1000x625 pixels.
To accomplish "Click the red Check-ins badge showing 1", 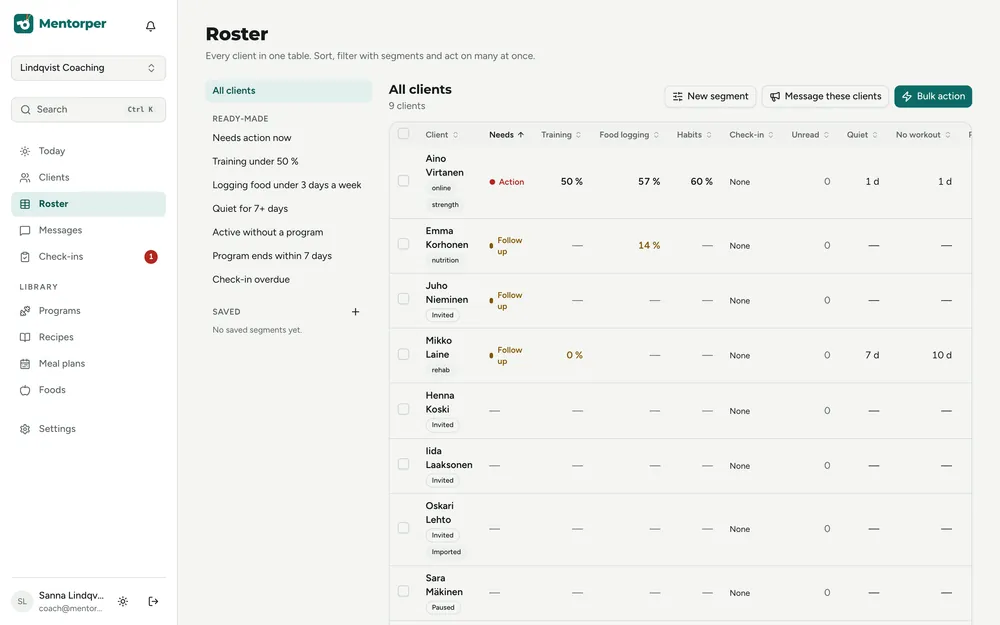I will (x=151, y=257).
